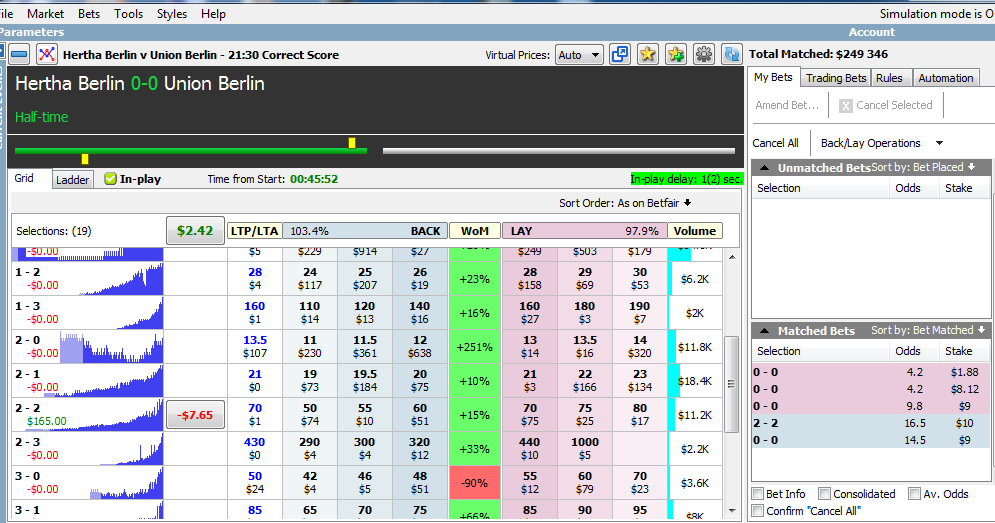Collapse the Matched Bets section
This screenshot has height=523, width=995.
click(x=765, y=331)
